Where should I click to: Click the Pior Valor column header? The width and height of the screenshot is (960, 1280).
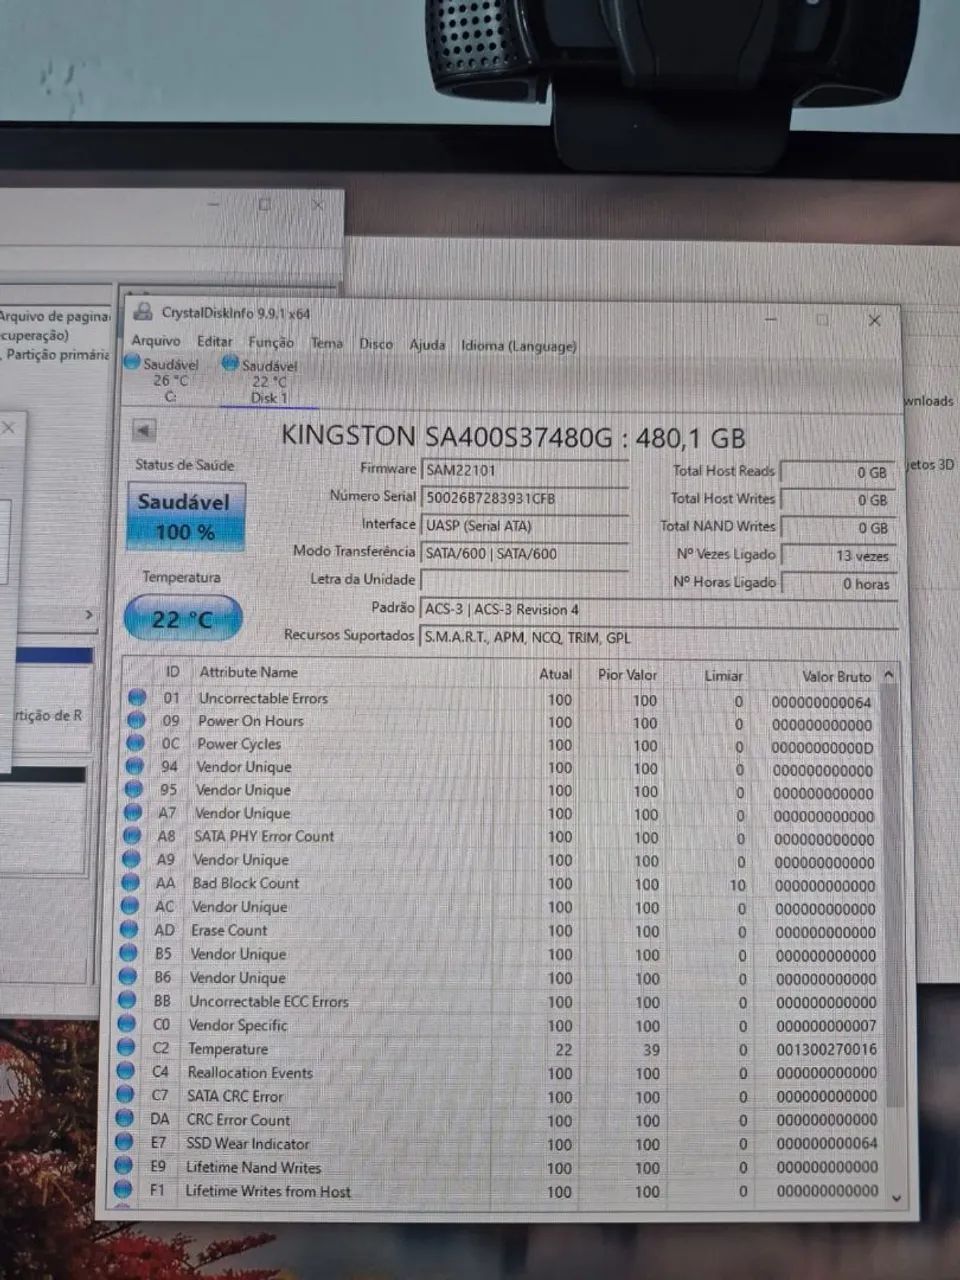[x=627, y=675]
